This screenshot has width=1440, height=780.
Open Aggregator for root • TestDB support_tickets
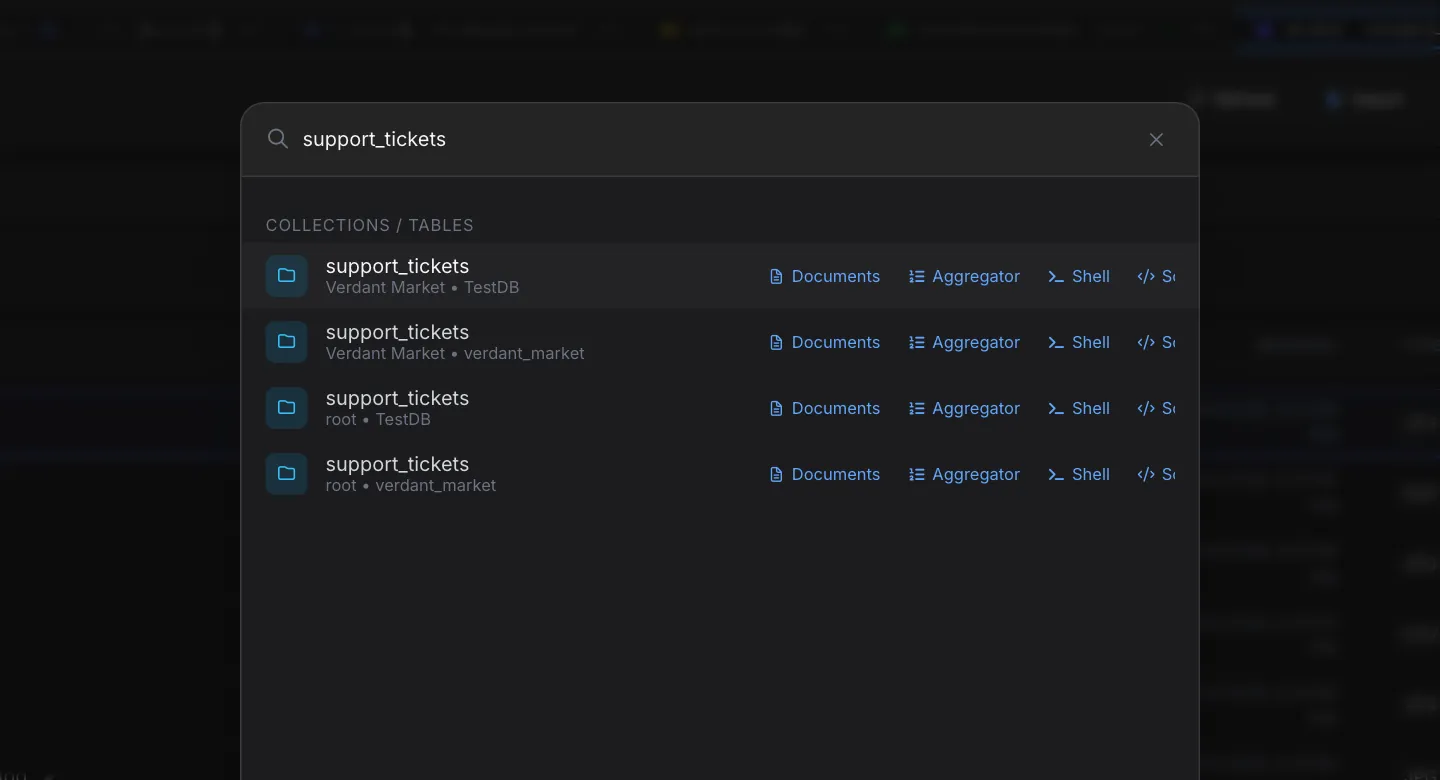(964, 408)
